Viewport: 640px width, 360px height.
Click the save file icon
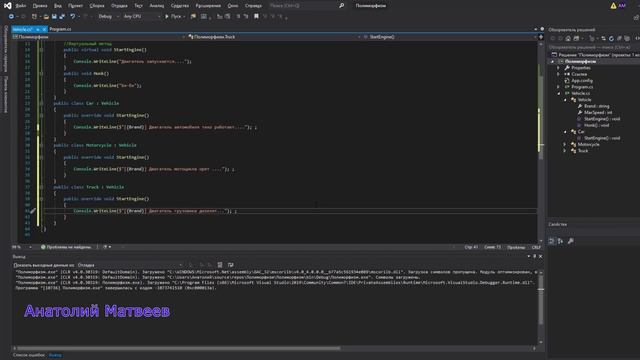(54, 16)
